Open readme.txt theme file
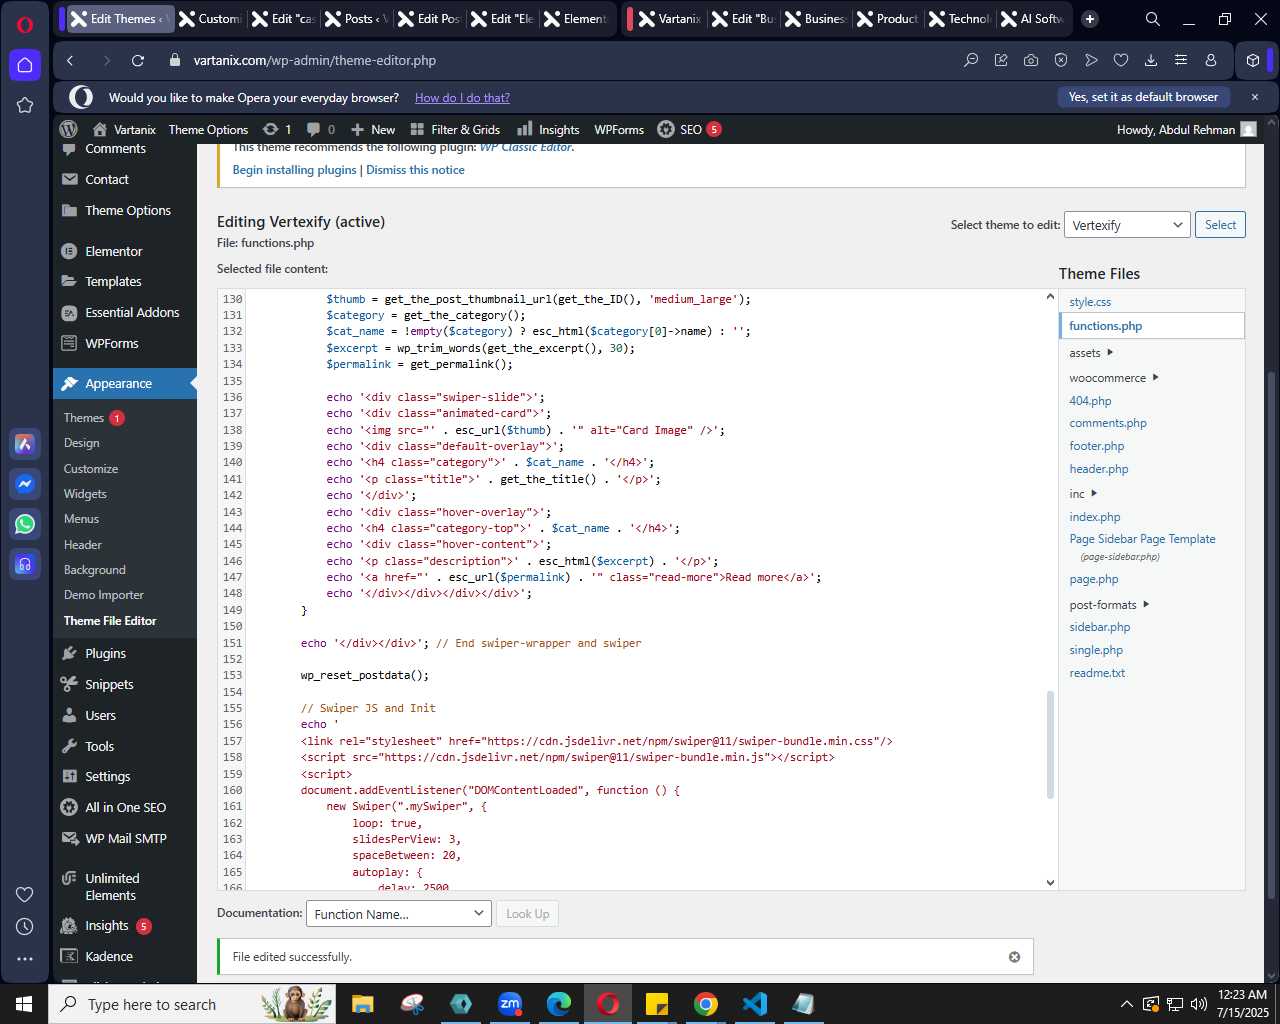1280x1024 pixels. (1097, 673)
